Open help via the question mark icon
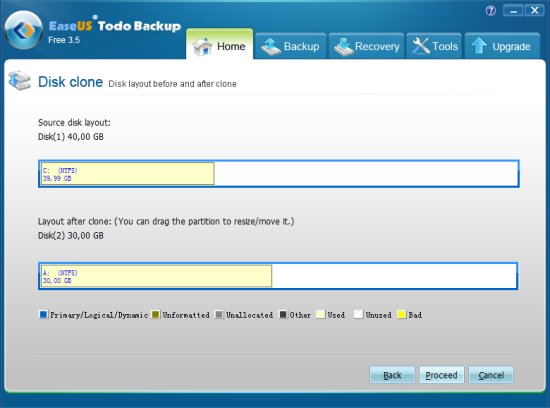550x408 pixels. [491, 11]
